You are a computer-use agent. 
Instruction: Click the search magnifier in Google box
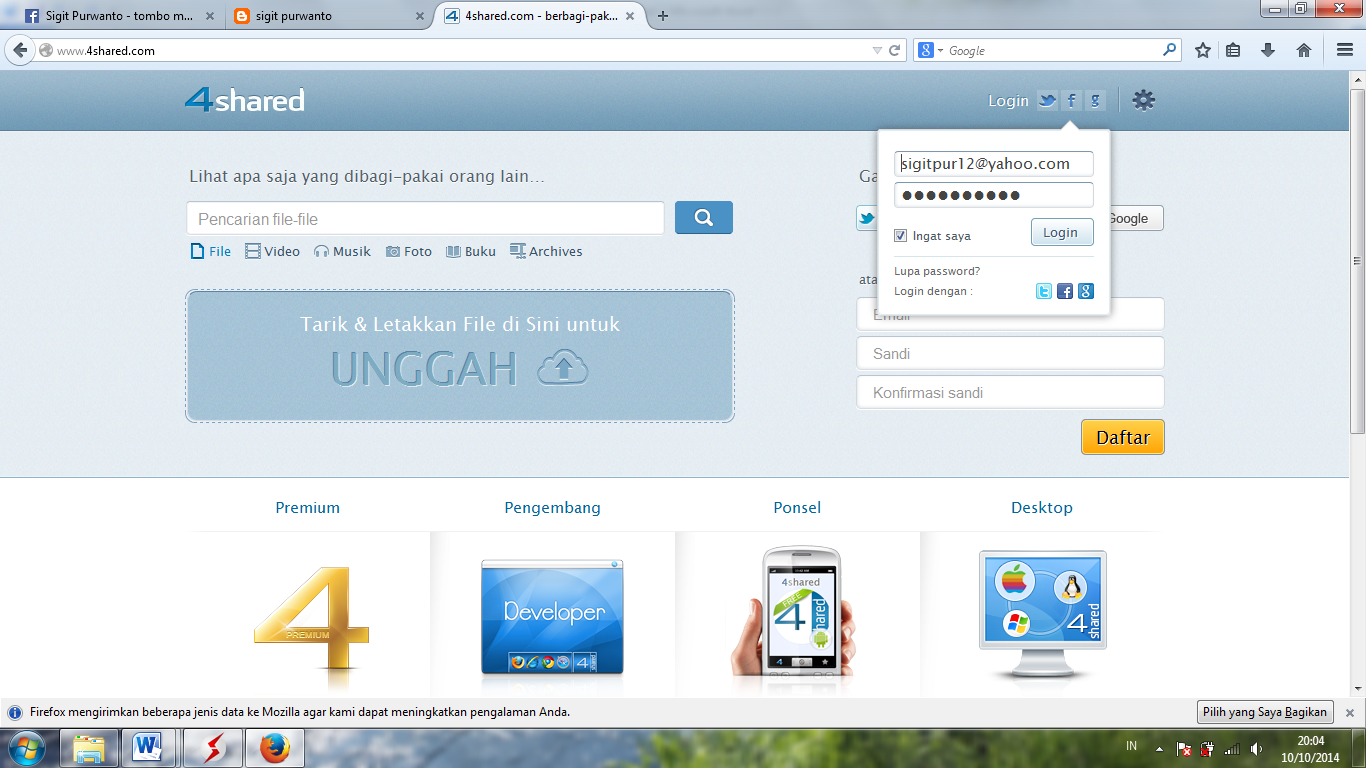coord(1170,50)
